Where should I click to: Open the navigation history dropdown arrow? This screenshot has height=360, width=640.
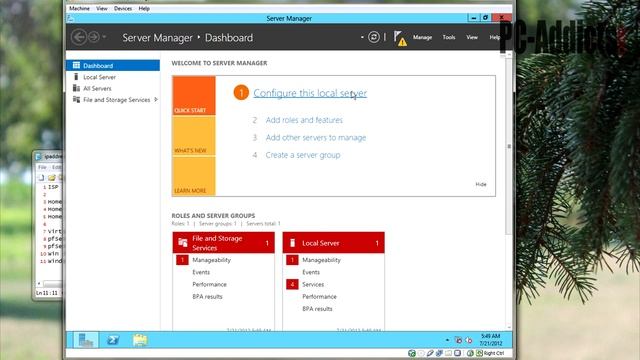pos(104,37)
